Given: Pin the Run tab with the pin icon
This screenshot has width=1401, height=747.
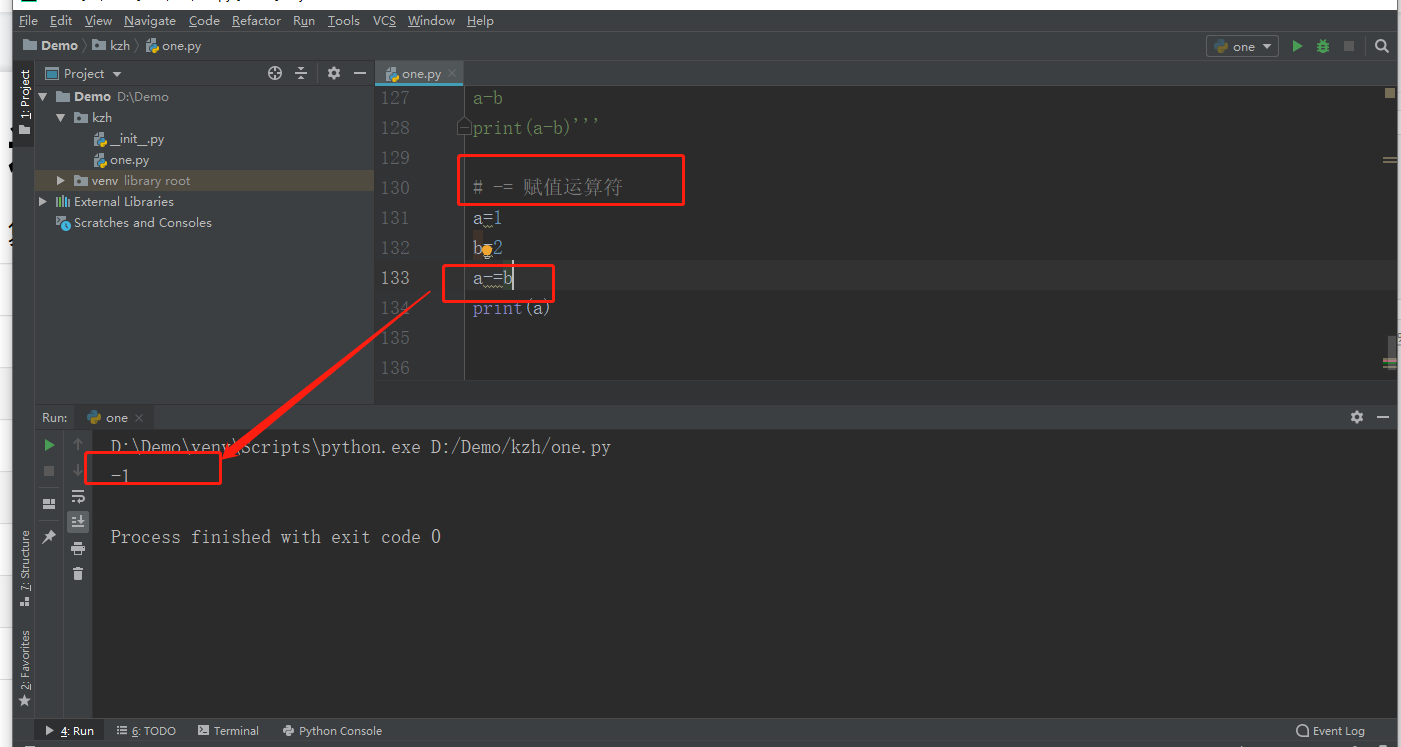Looking at the screenshot, I should (x=48, y=537).
